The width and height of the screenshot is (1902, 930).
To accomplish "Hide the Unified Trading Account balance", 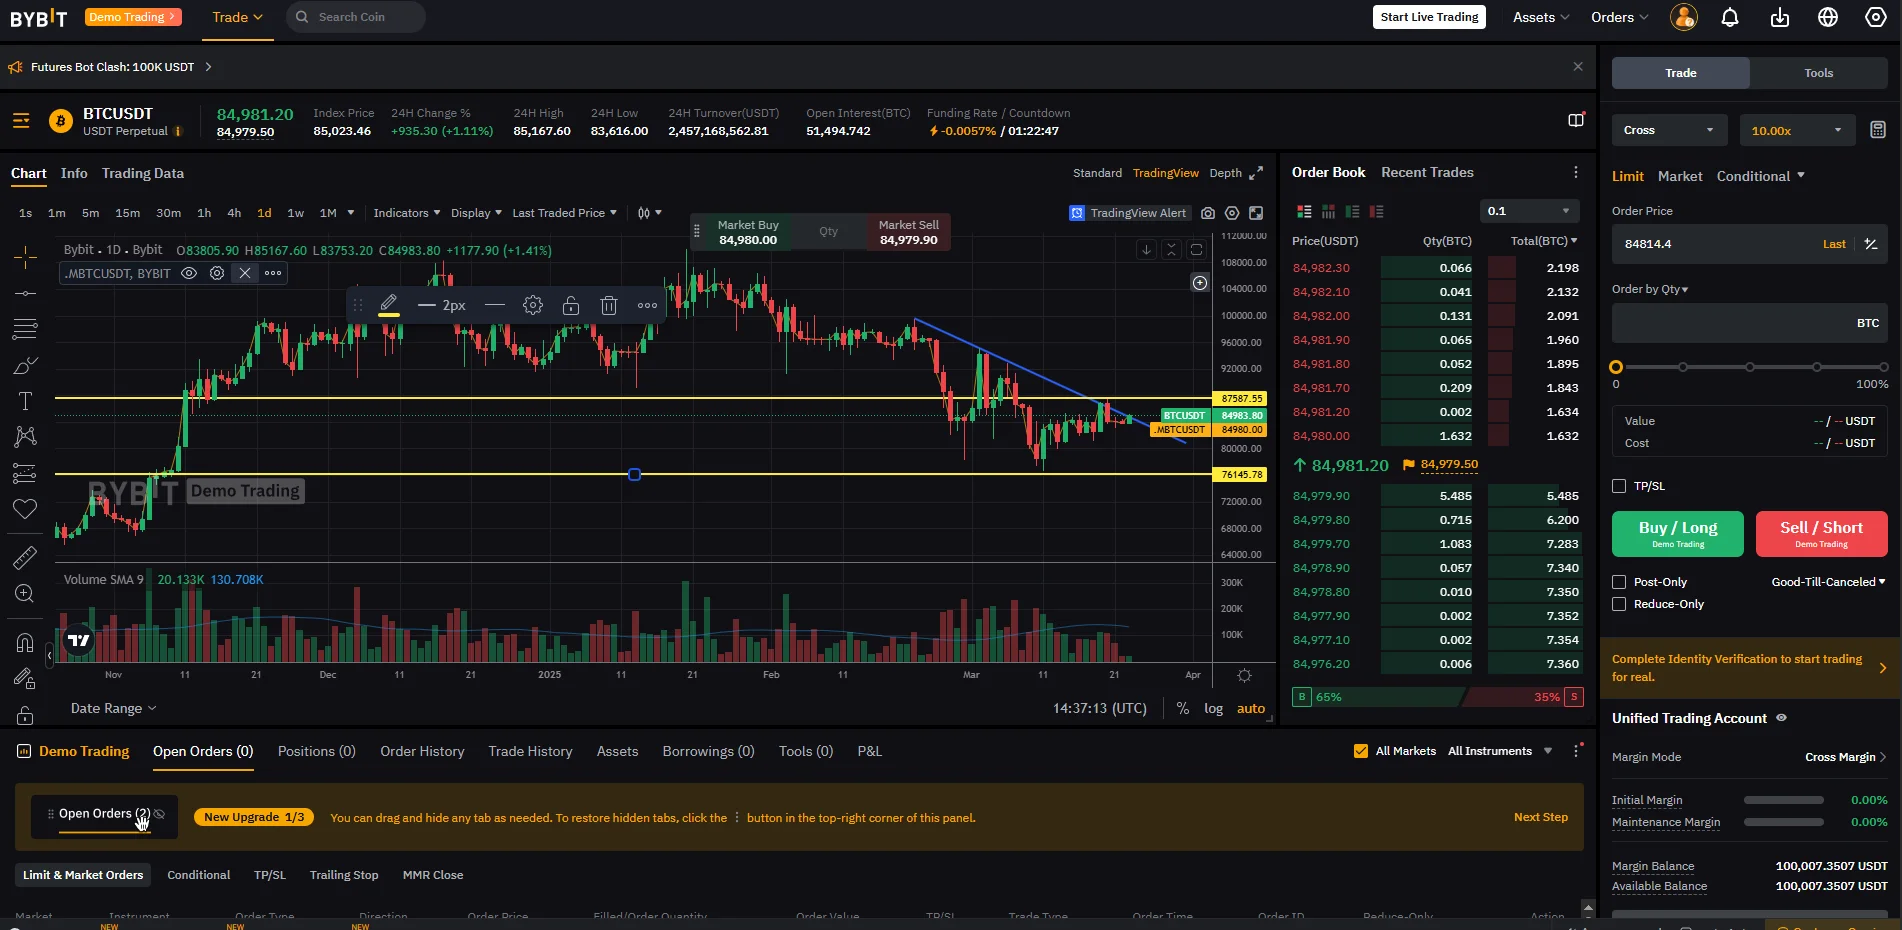I will click(1781, 718).
